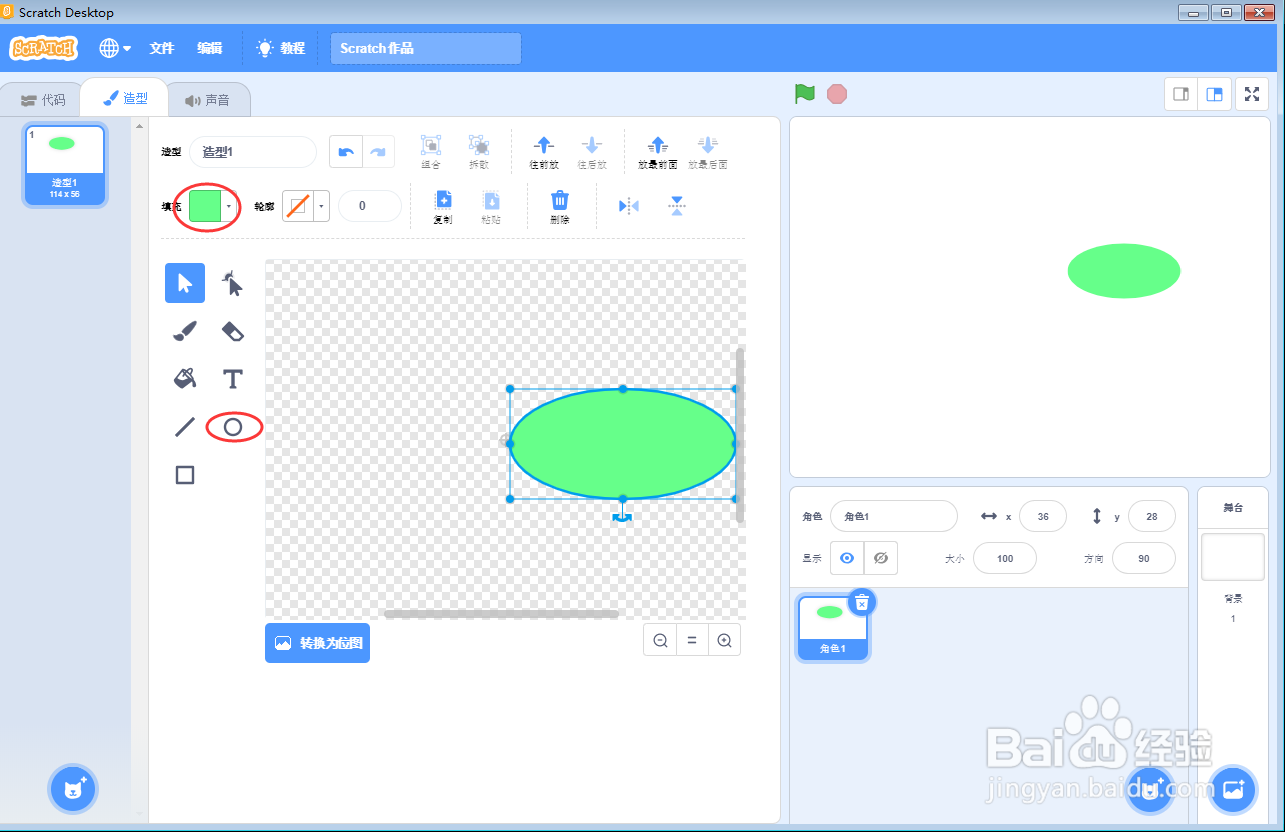Delete the selected shape with trash icon

point(560,207)
